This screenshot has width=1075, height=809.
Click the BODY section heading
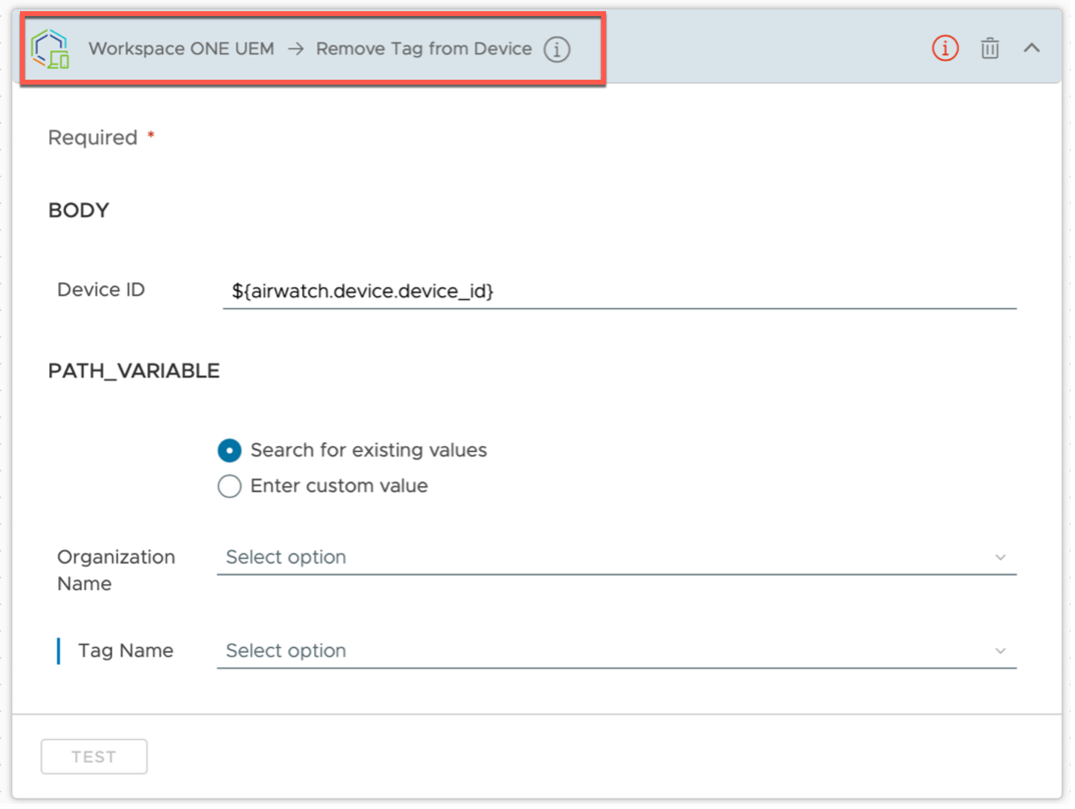(79, 210)
